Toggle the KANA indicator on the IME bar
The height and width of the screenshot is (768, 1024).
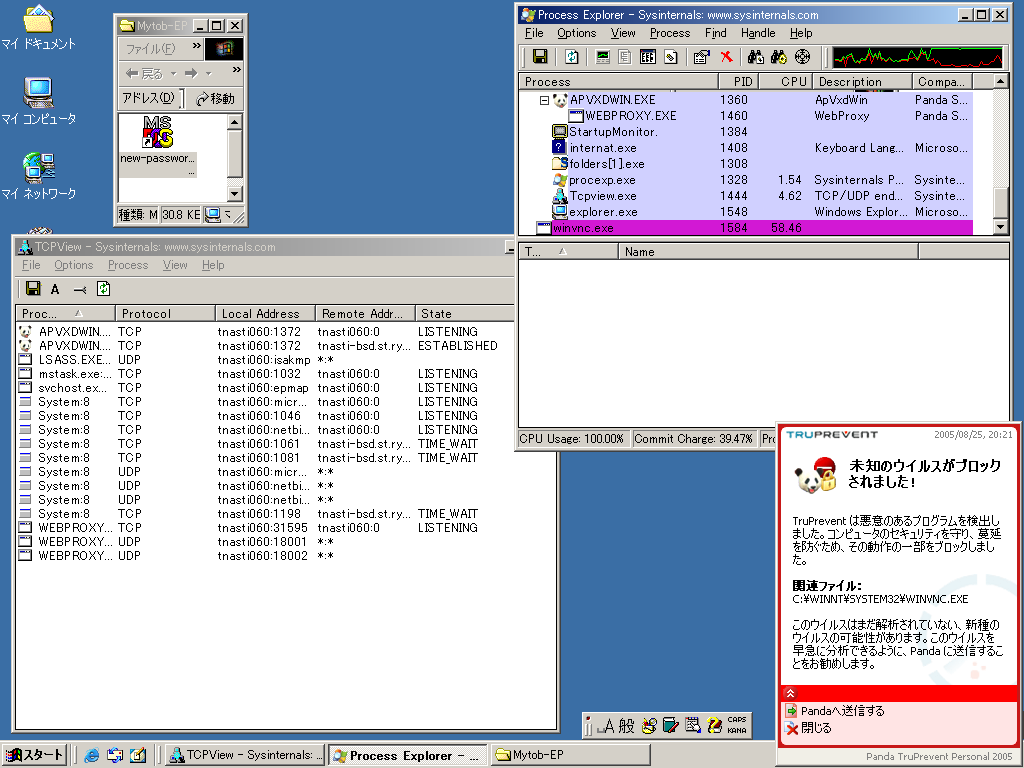(x=736, y=730)
